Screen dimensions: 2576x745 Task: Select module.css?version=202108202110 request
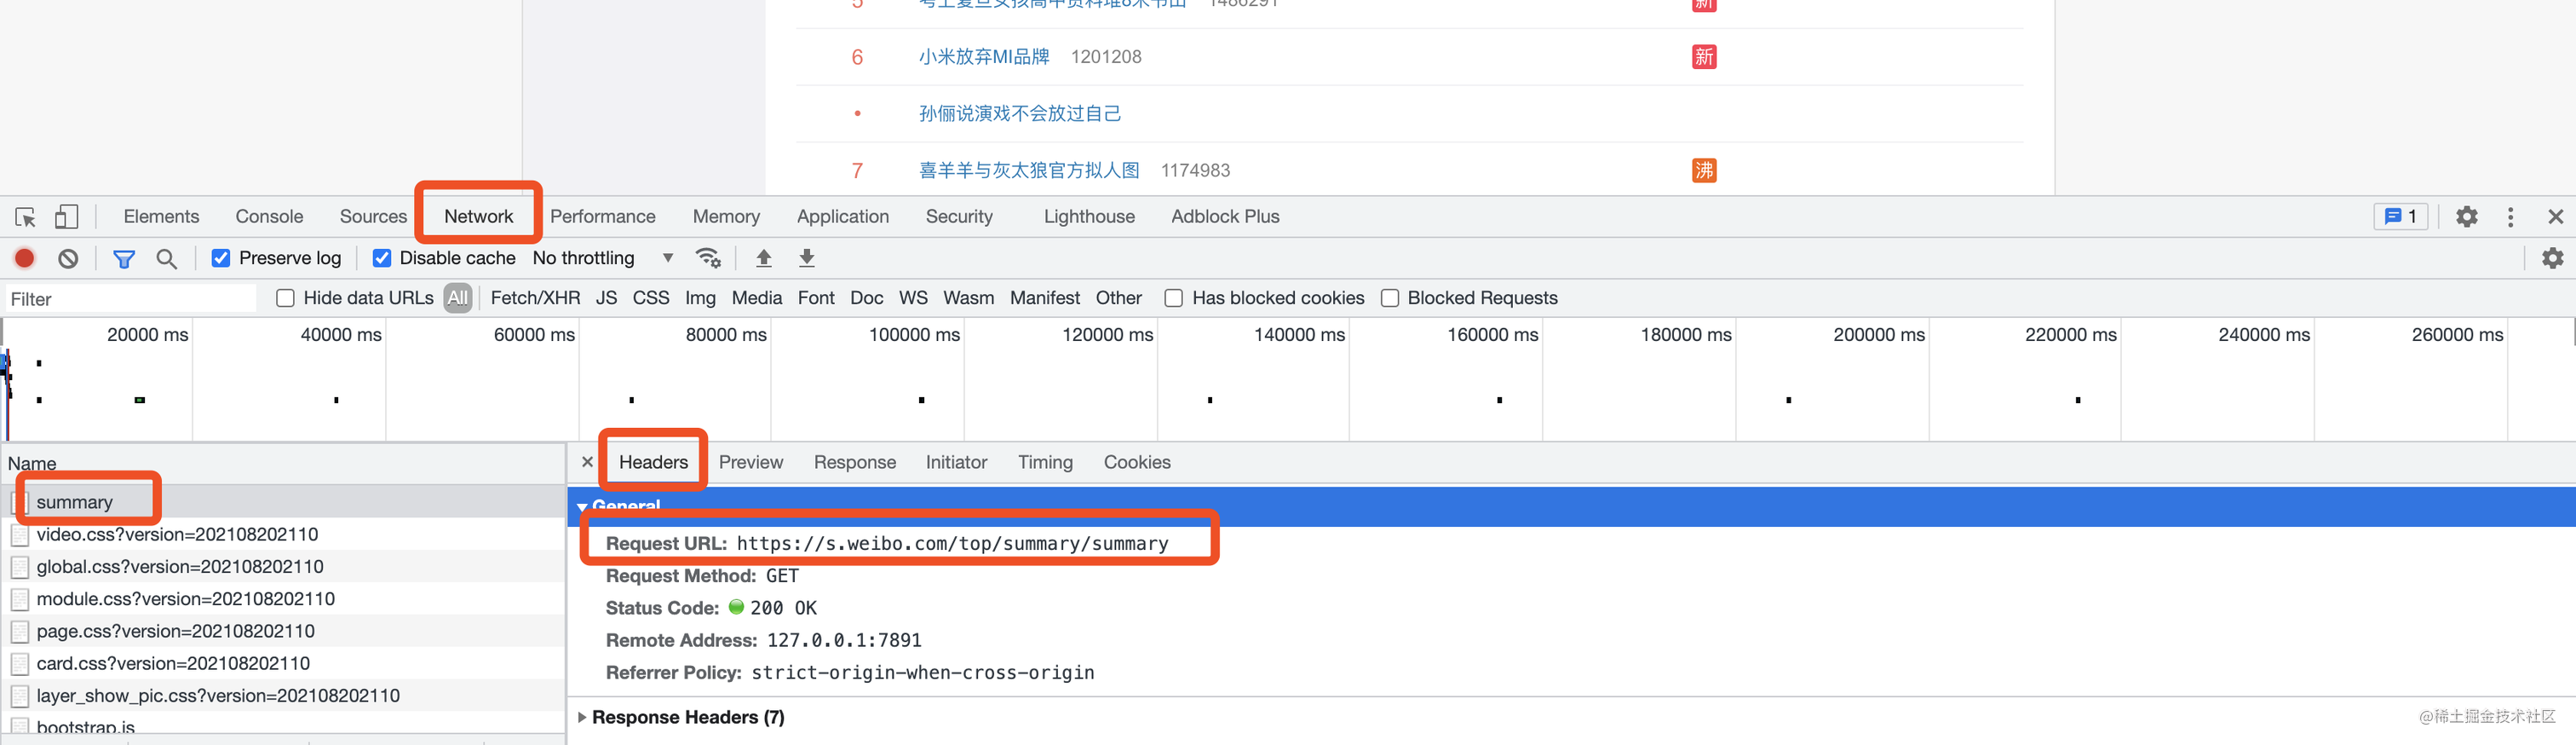tap(283, 599)
